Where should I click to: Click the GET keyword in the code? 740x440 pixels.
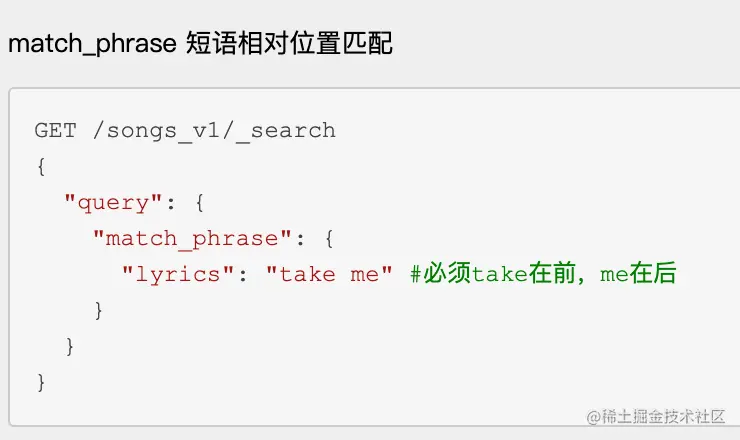(x=55, y=130)
